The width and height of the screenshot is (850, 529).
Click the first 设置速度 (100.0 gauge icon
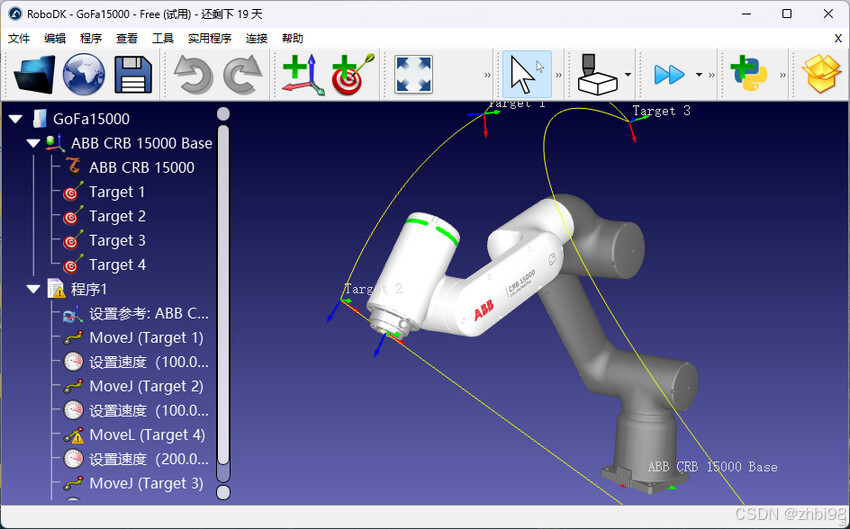coord(73,362)
